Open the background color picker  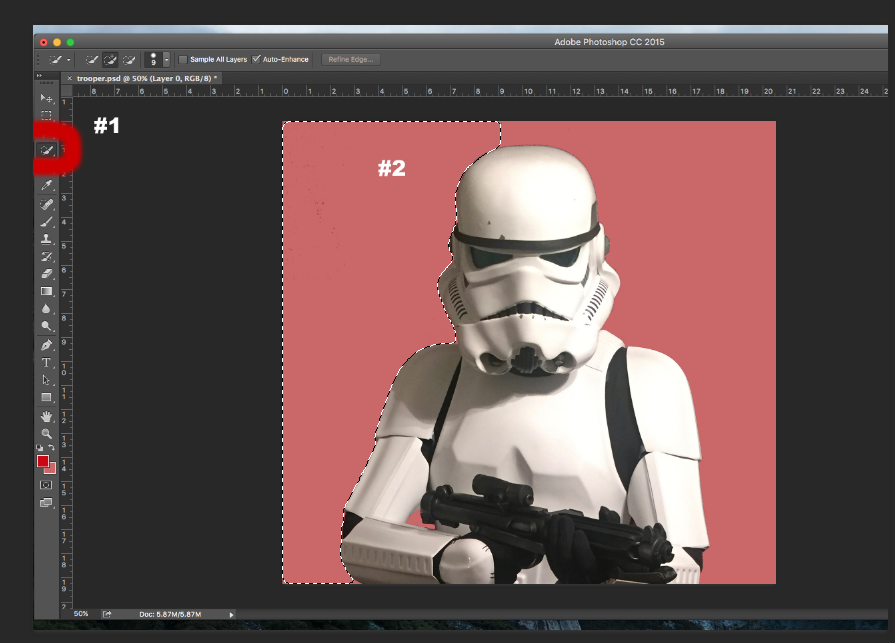point(52,469)
